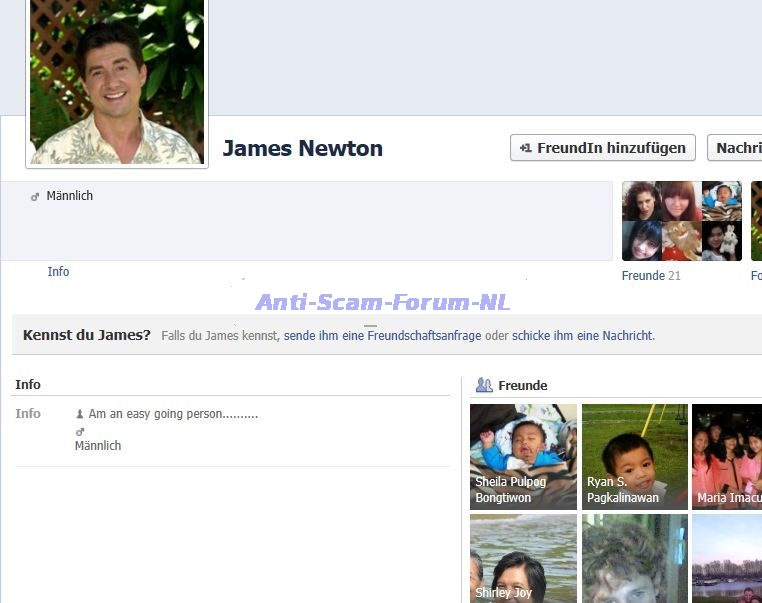Click the male symbol in Info section
Viewport: 762px width, 603px height.
pos(80,432)
